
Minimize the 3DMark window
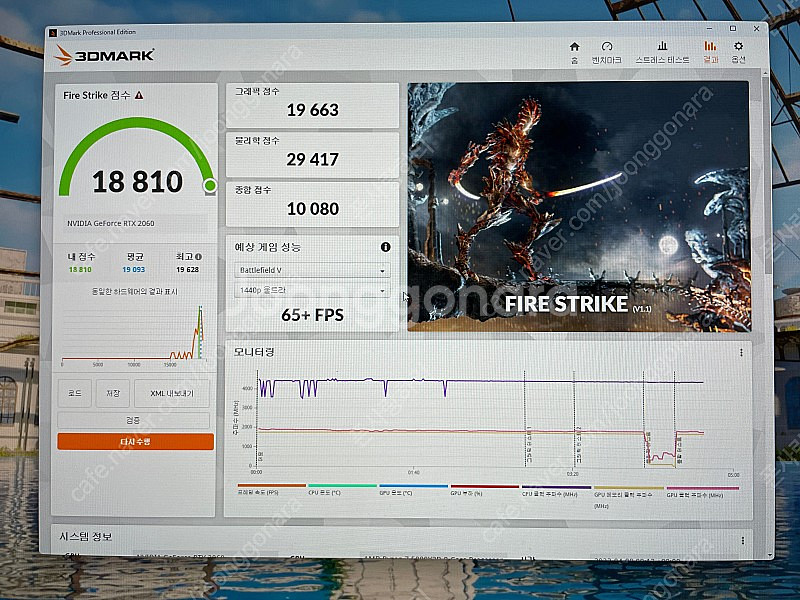(x=710, y=29)
